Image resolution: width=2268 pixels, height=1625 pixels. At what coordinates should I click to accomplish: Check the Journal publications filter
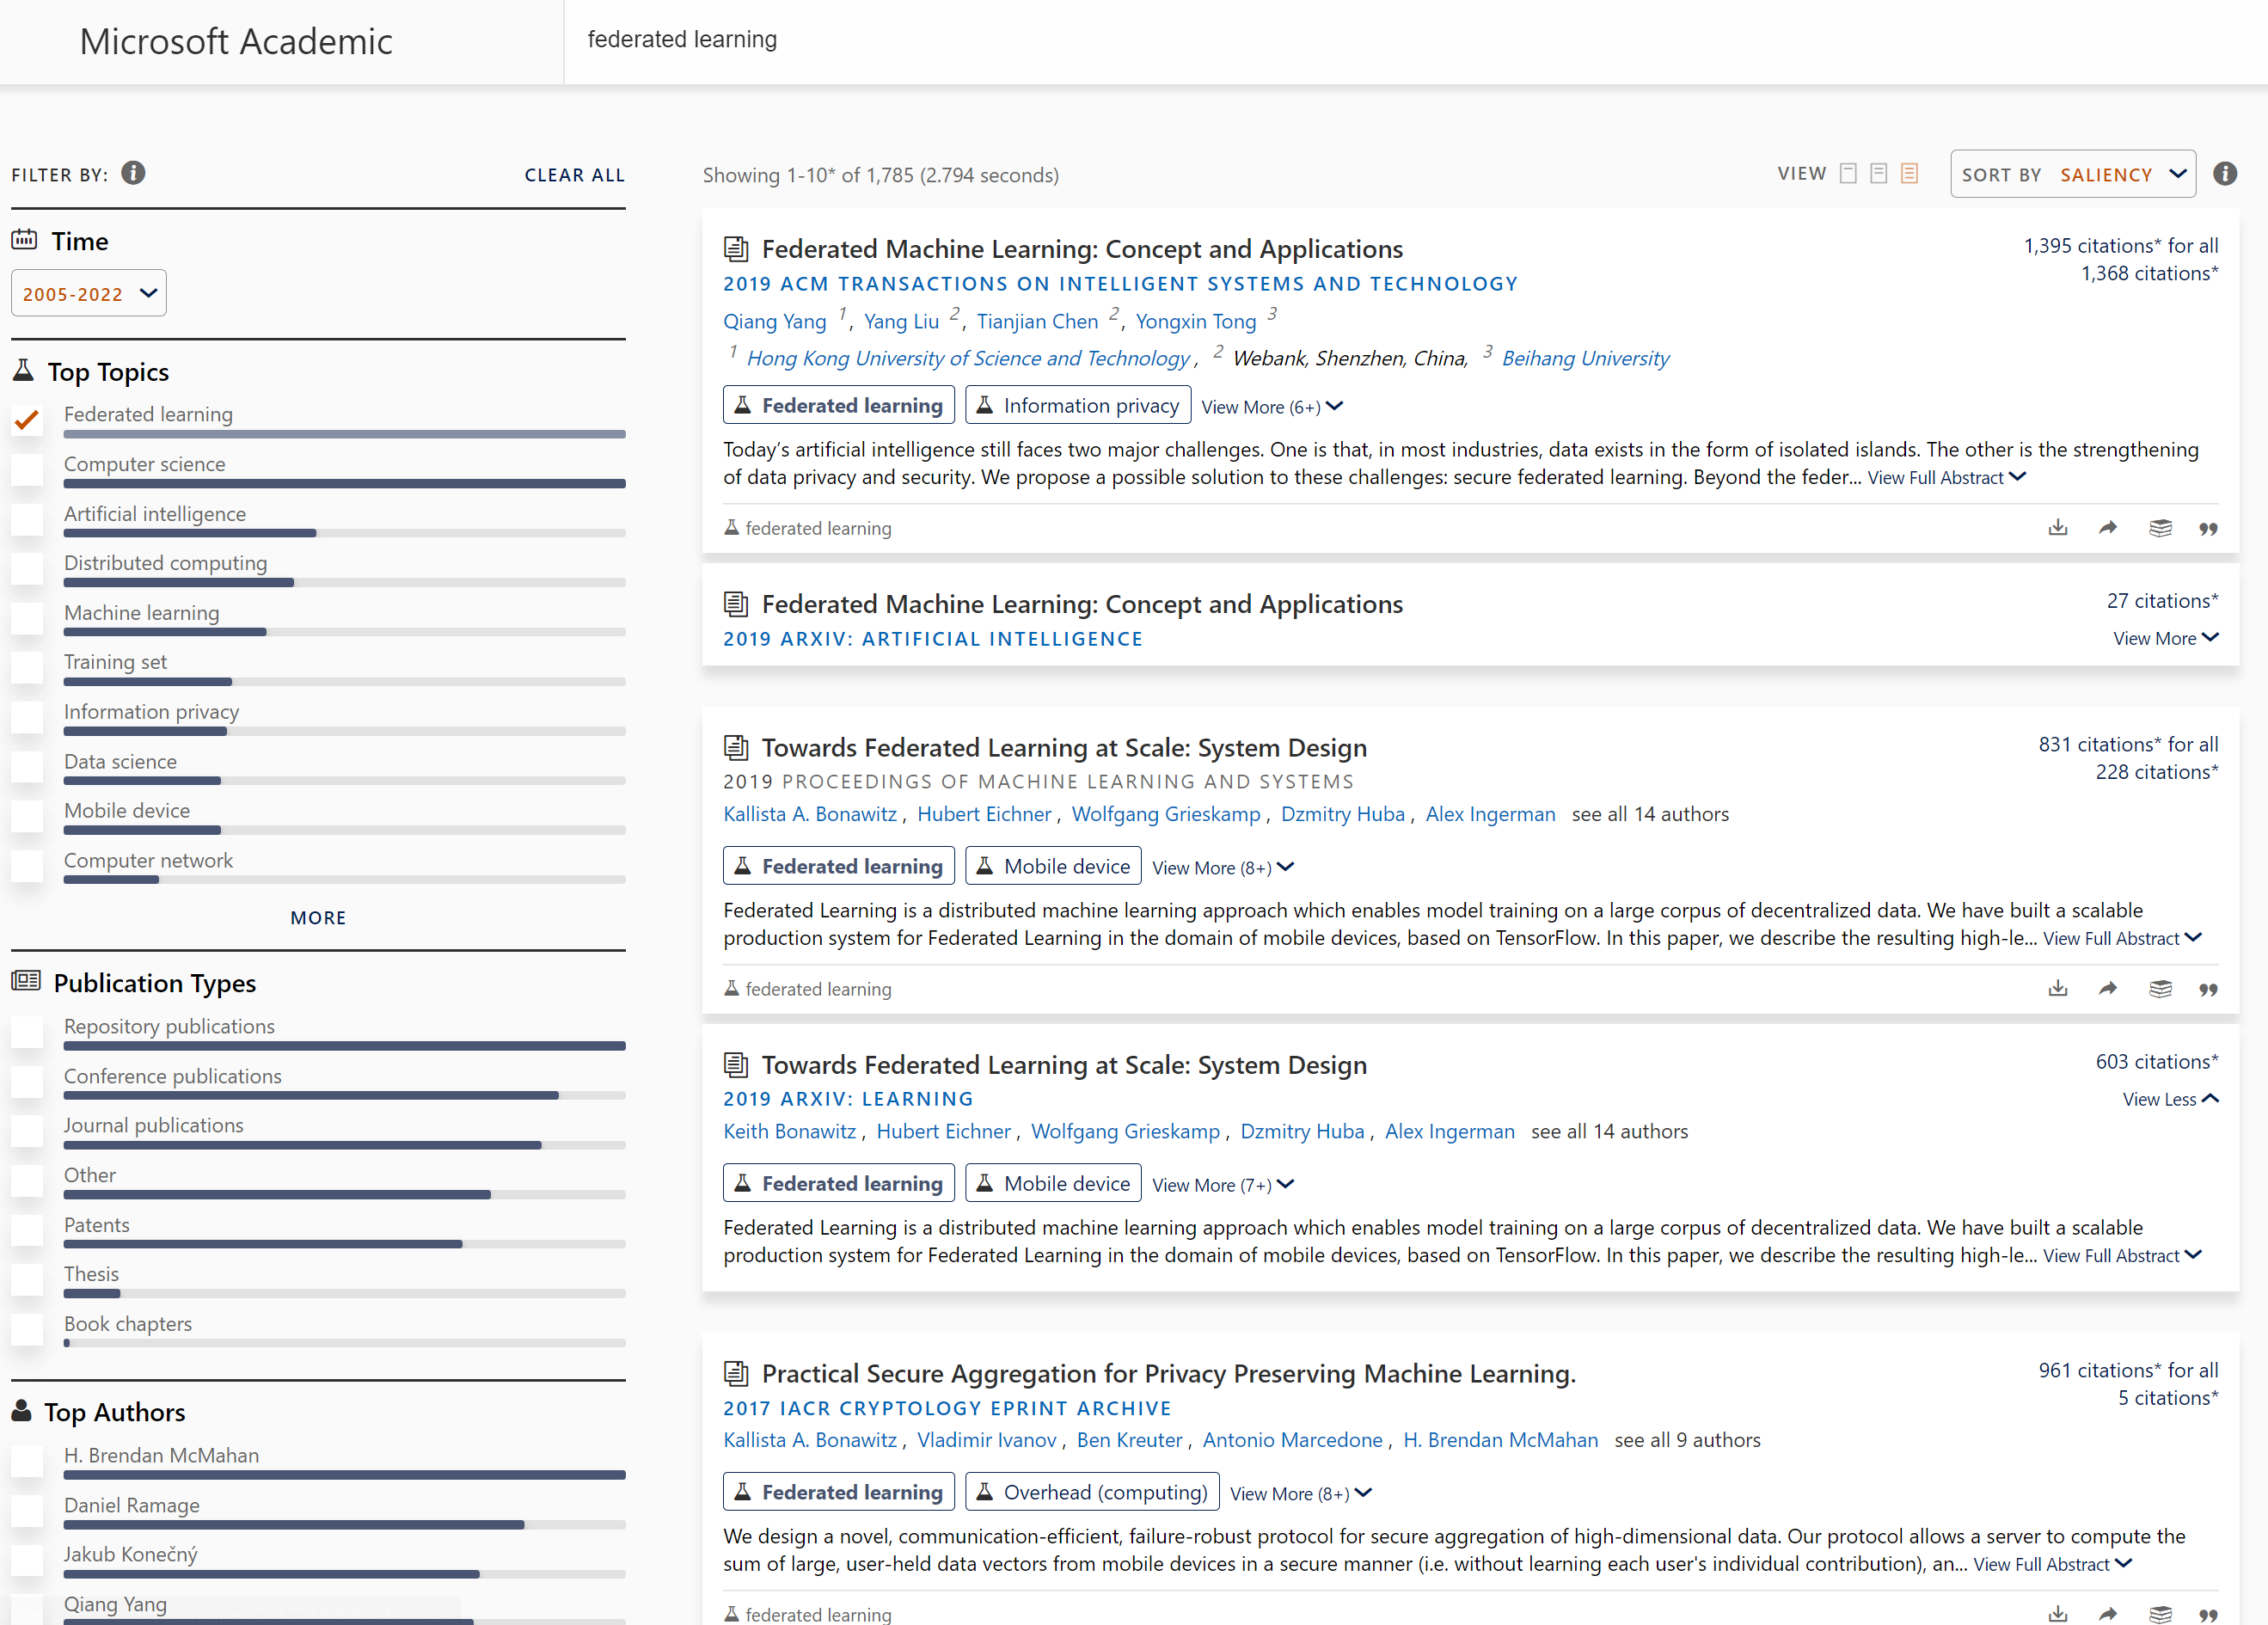point(27,1131)
